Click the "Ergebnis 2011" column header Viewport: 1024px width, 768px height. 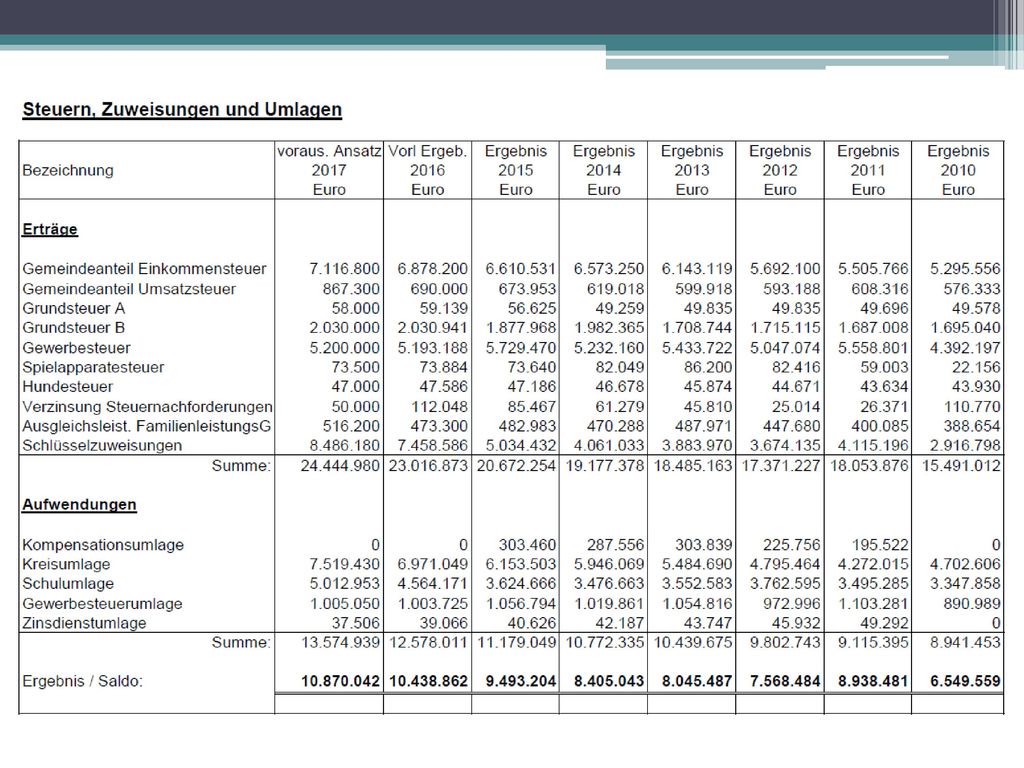868,170
